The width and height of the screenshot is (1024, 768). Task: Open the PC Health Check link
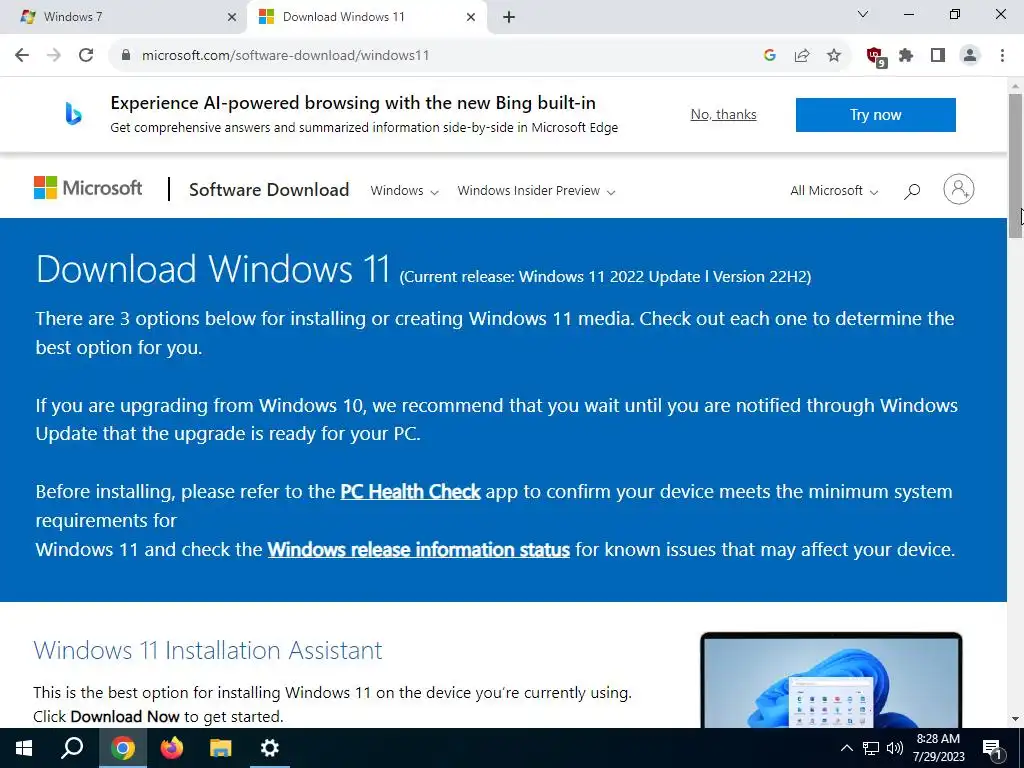click(x=411, y=491)
